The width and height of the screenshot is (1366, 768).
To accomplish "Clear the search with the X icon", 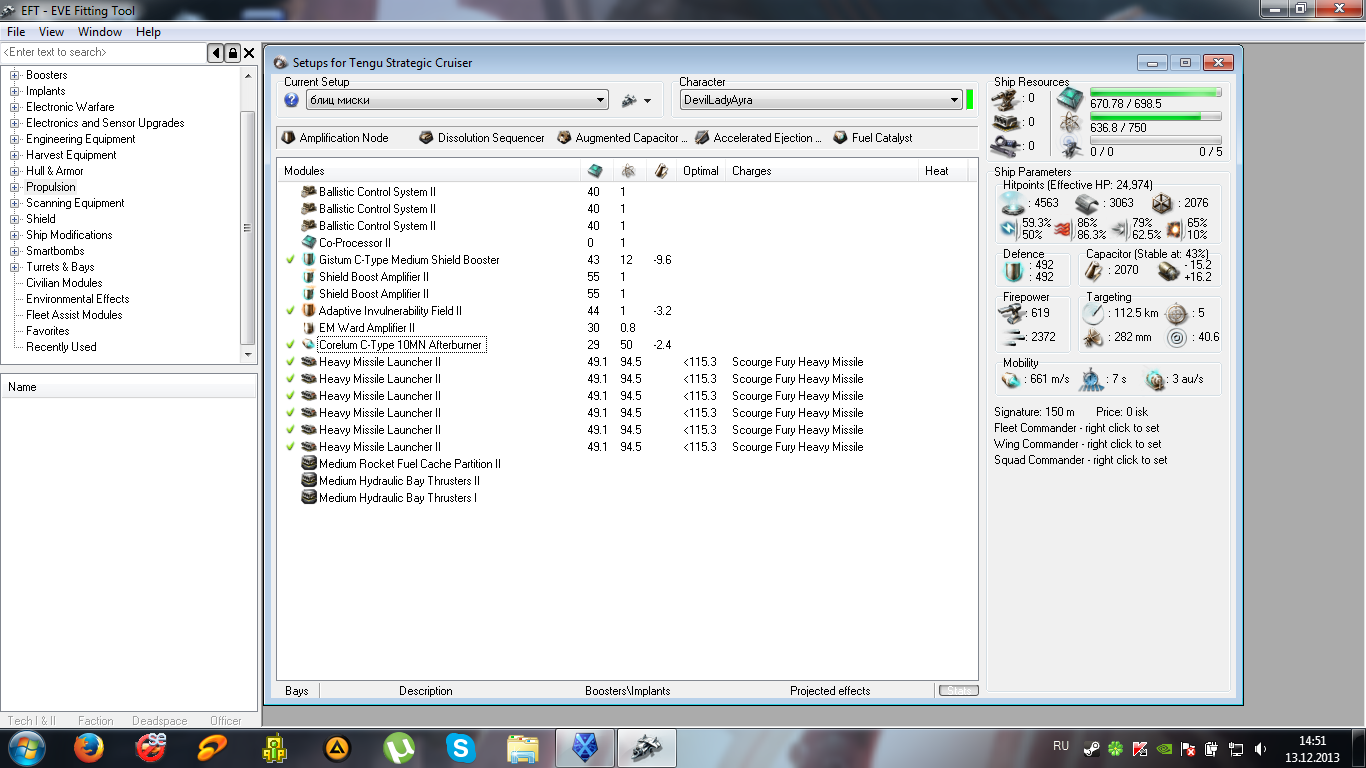I will [249, 53].
